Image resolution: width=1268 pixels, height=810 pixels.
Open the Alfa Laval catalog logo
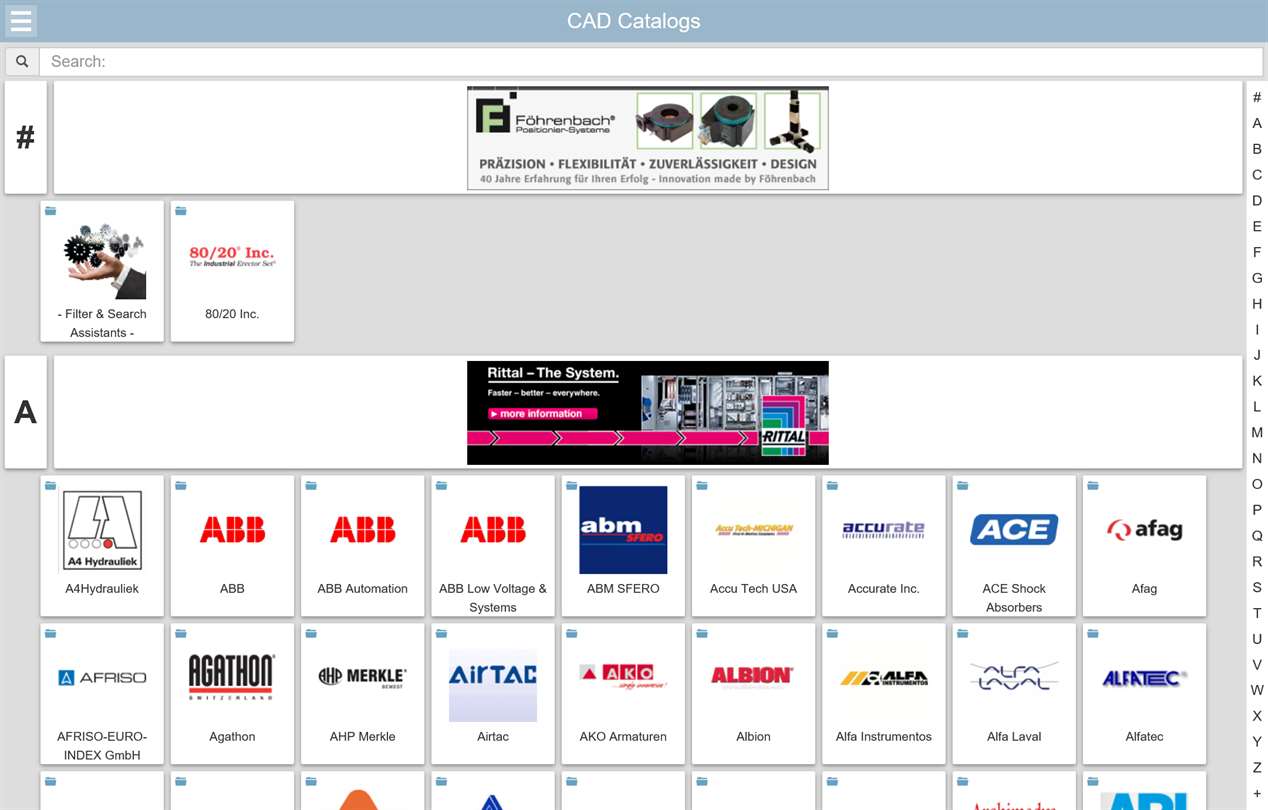[x=1014, y=678]
